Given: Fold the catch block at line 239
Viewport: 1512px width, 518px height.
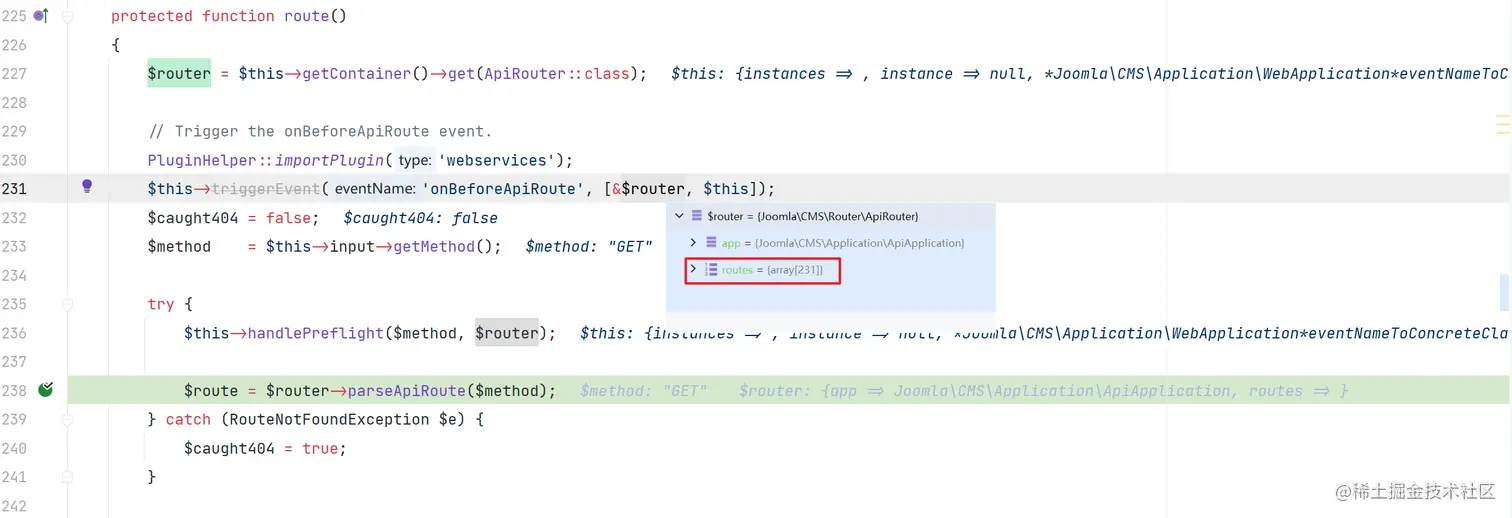Looking at the screenshot, I should tap(68, 419).
